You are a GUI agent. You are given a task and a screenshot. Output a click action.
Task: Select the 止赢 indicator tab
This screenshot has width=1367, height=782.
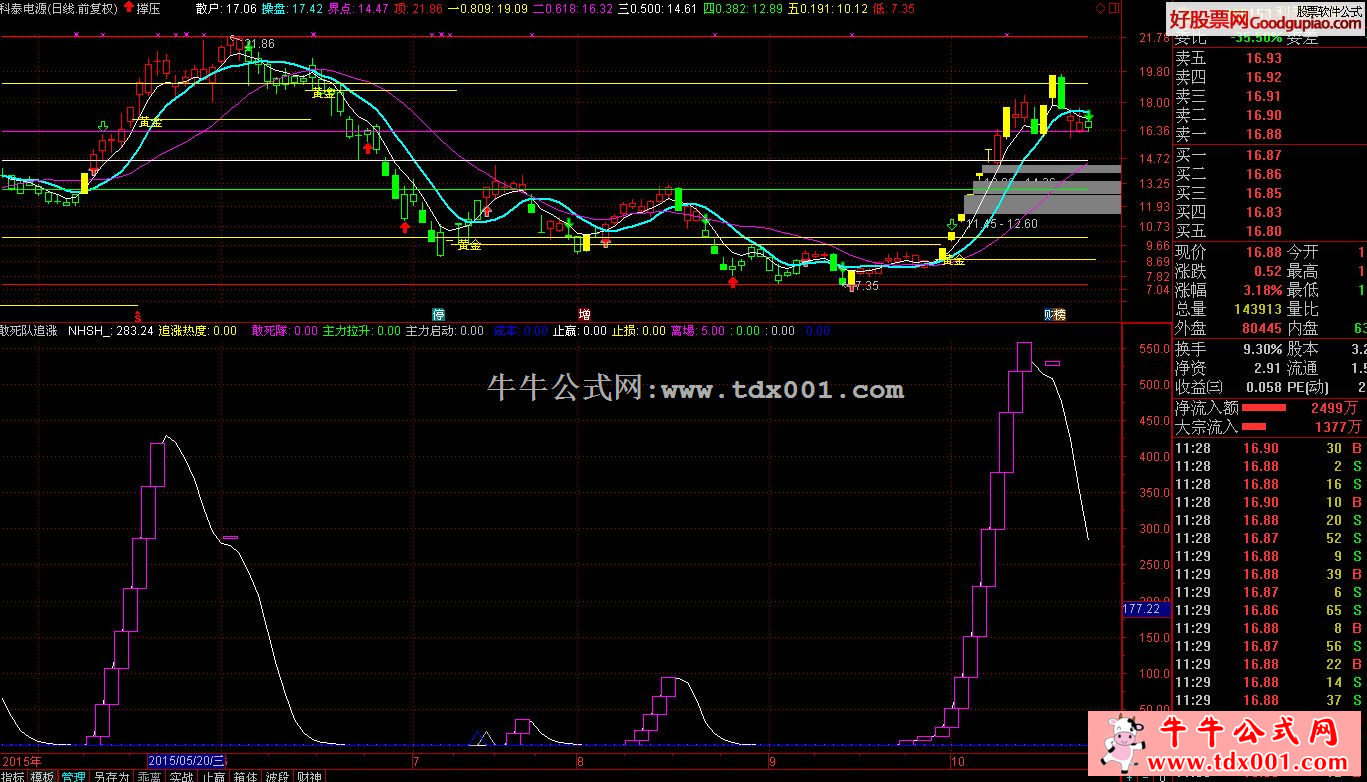[x=214, y=776]
